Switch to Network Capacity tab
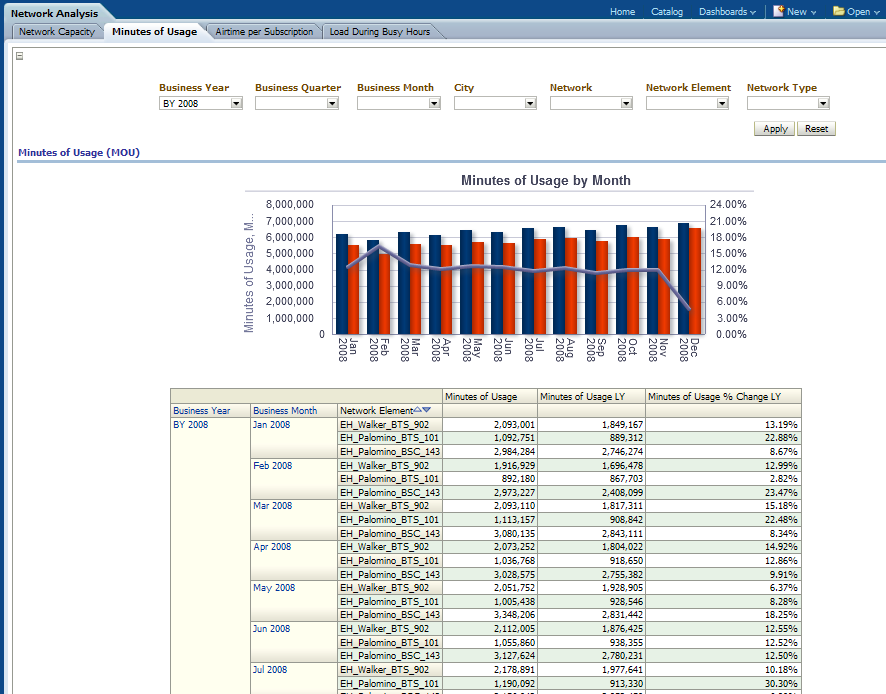Viewport: 886px width, 694px height. 57,32
